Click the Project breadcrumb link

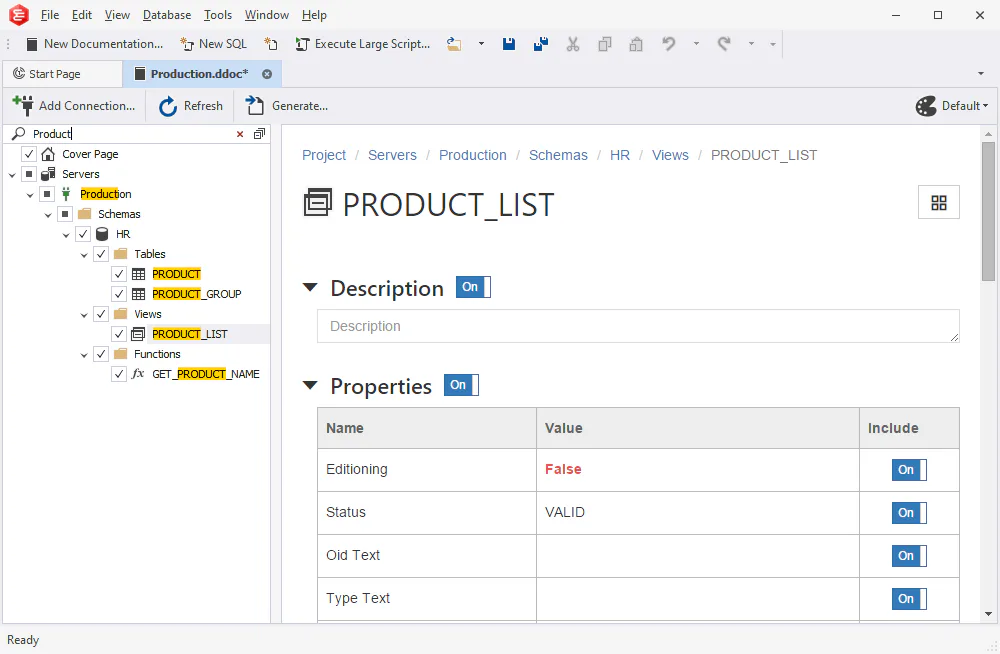click(x=324, y=155)
